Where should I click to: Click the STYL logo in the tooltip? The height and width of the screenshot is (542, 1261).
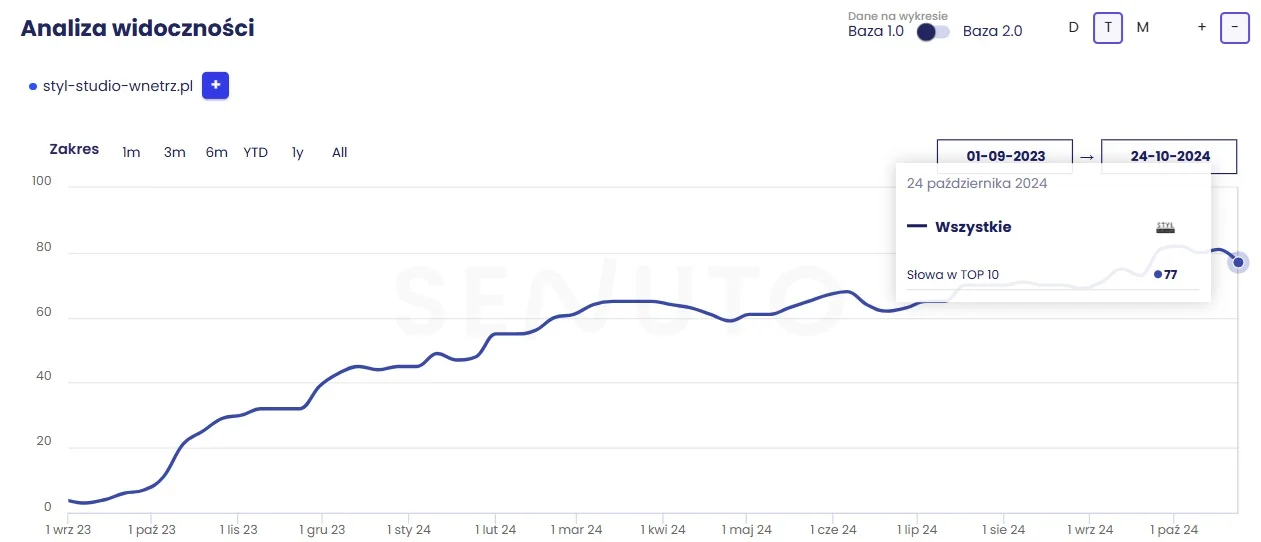(1165, 228)
